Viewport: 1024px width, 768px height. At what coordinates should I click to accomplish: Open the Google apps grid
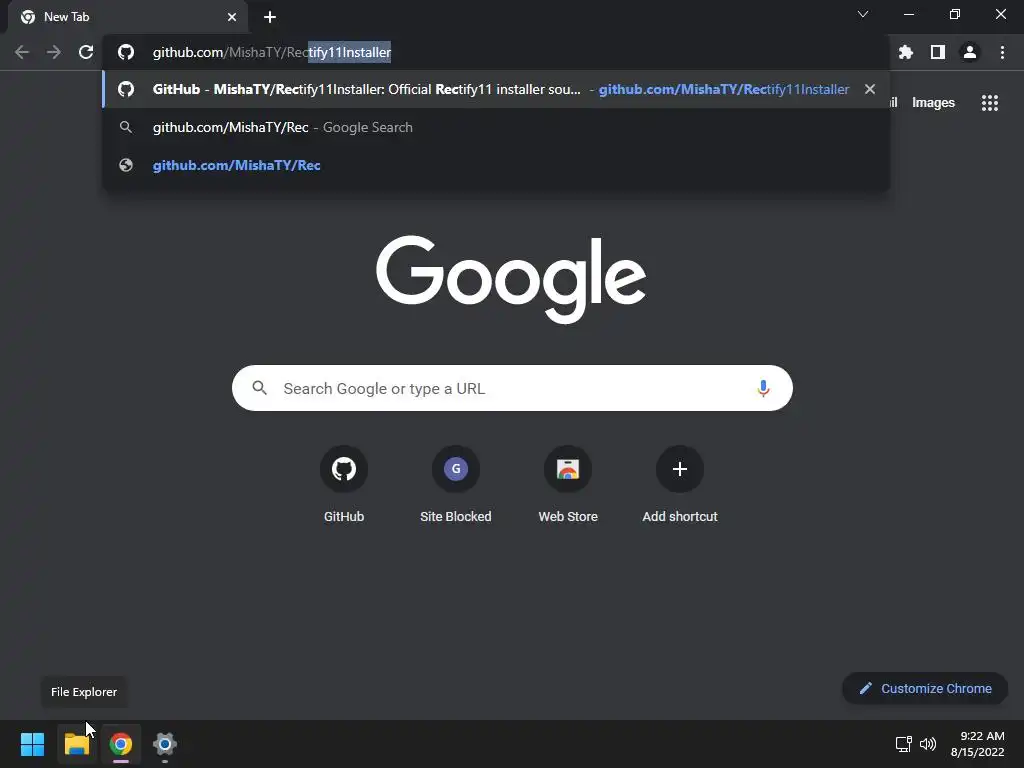tap(989, 103)
